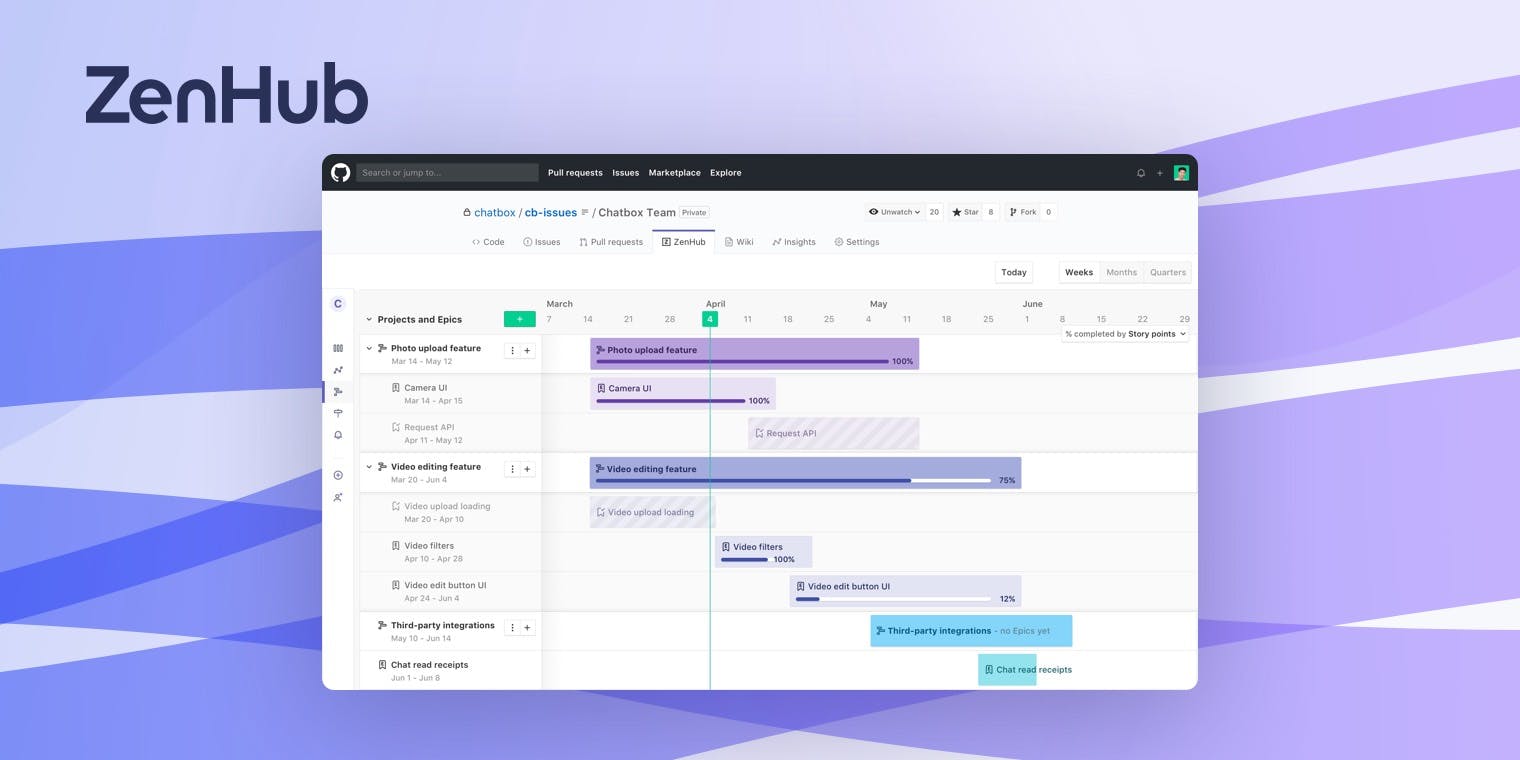Image resolution: width=1520 pixels, height=760 pixels.
Task: Select the striped Video upload loading timeline bar
Action: pyautogui.click(x=652, y=512)
